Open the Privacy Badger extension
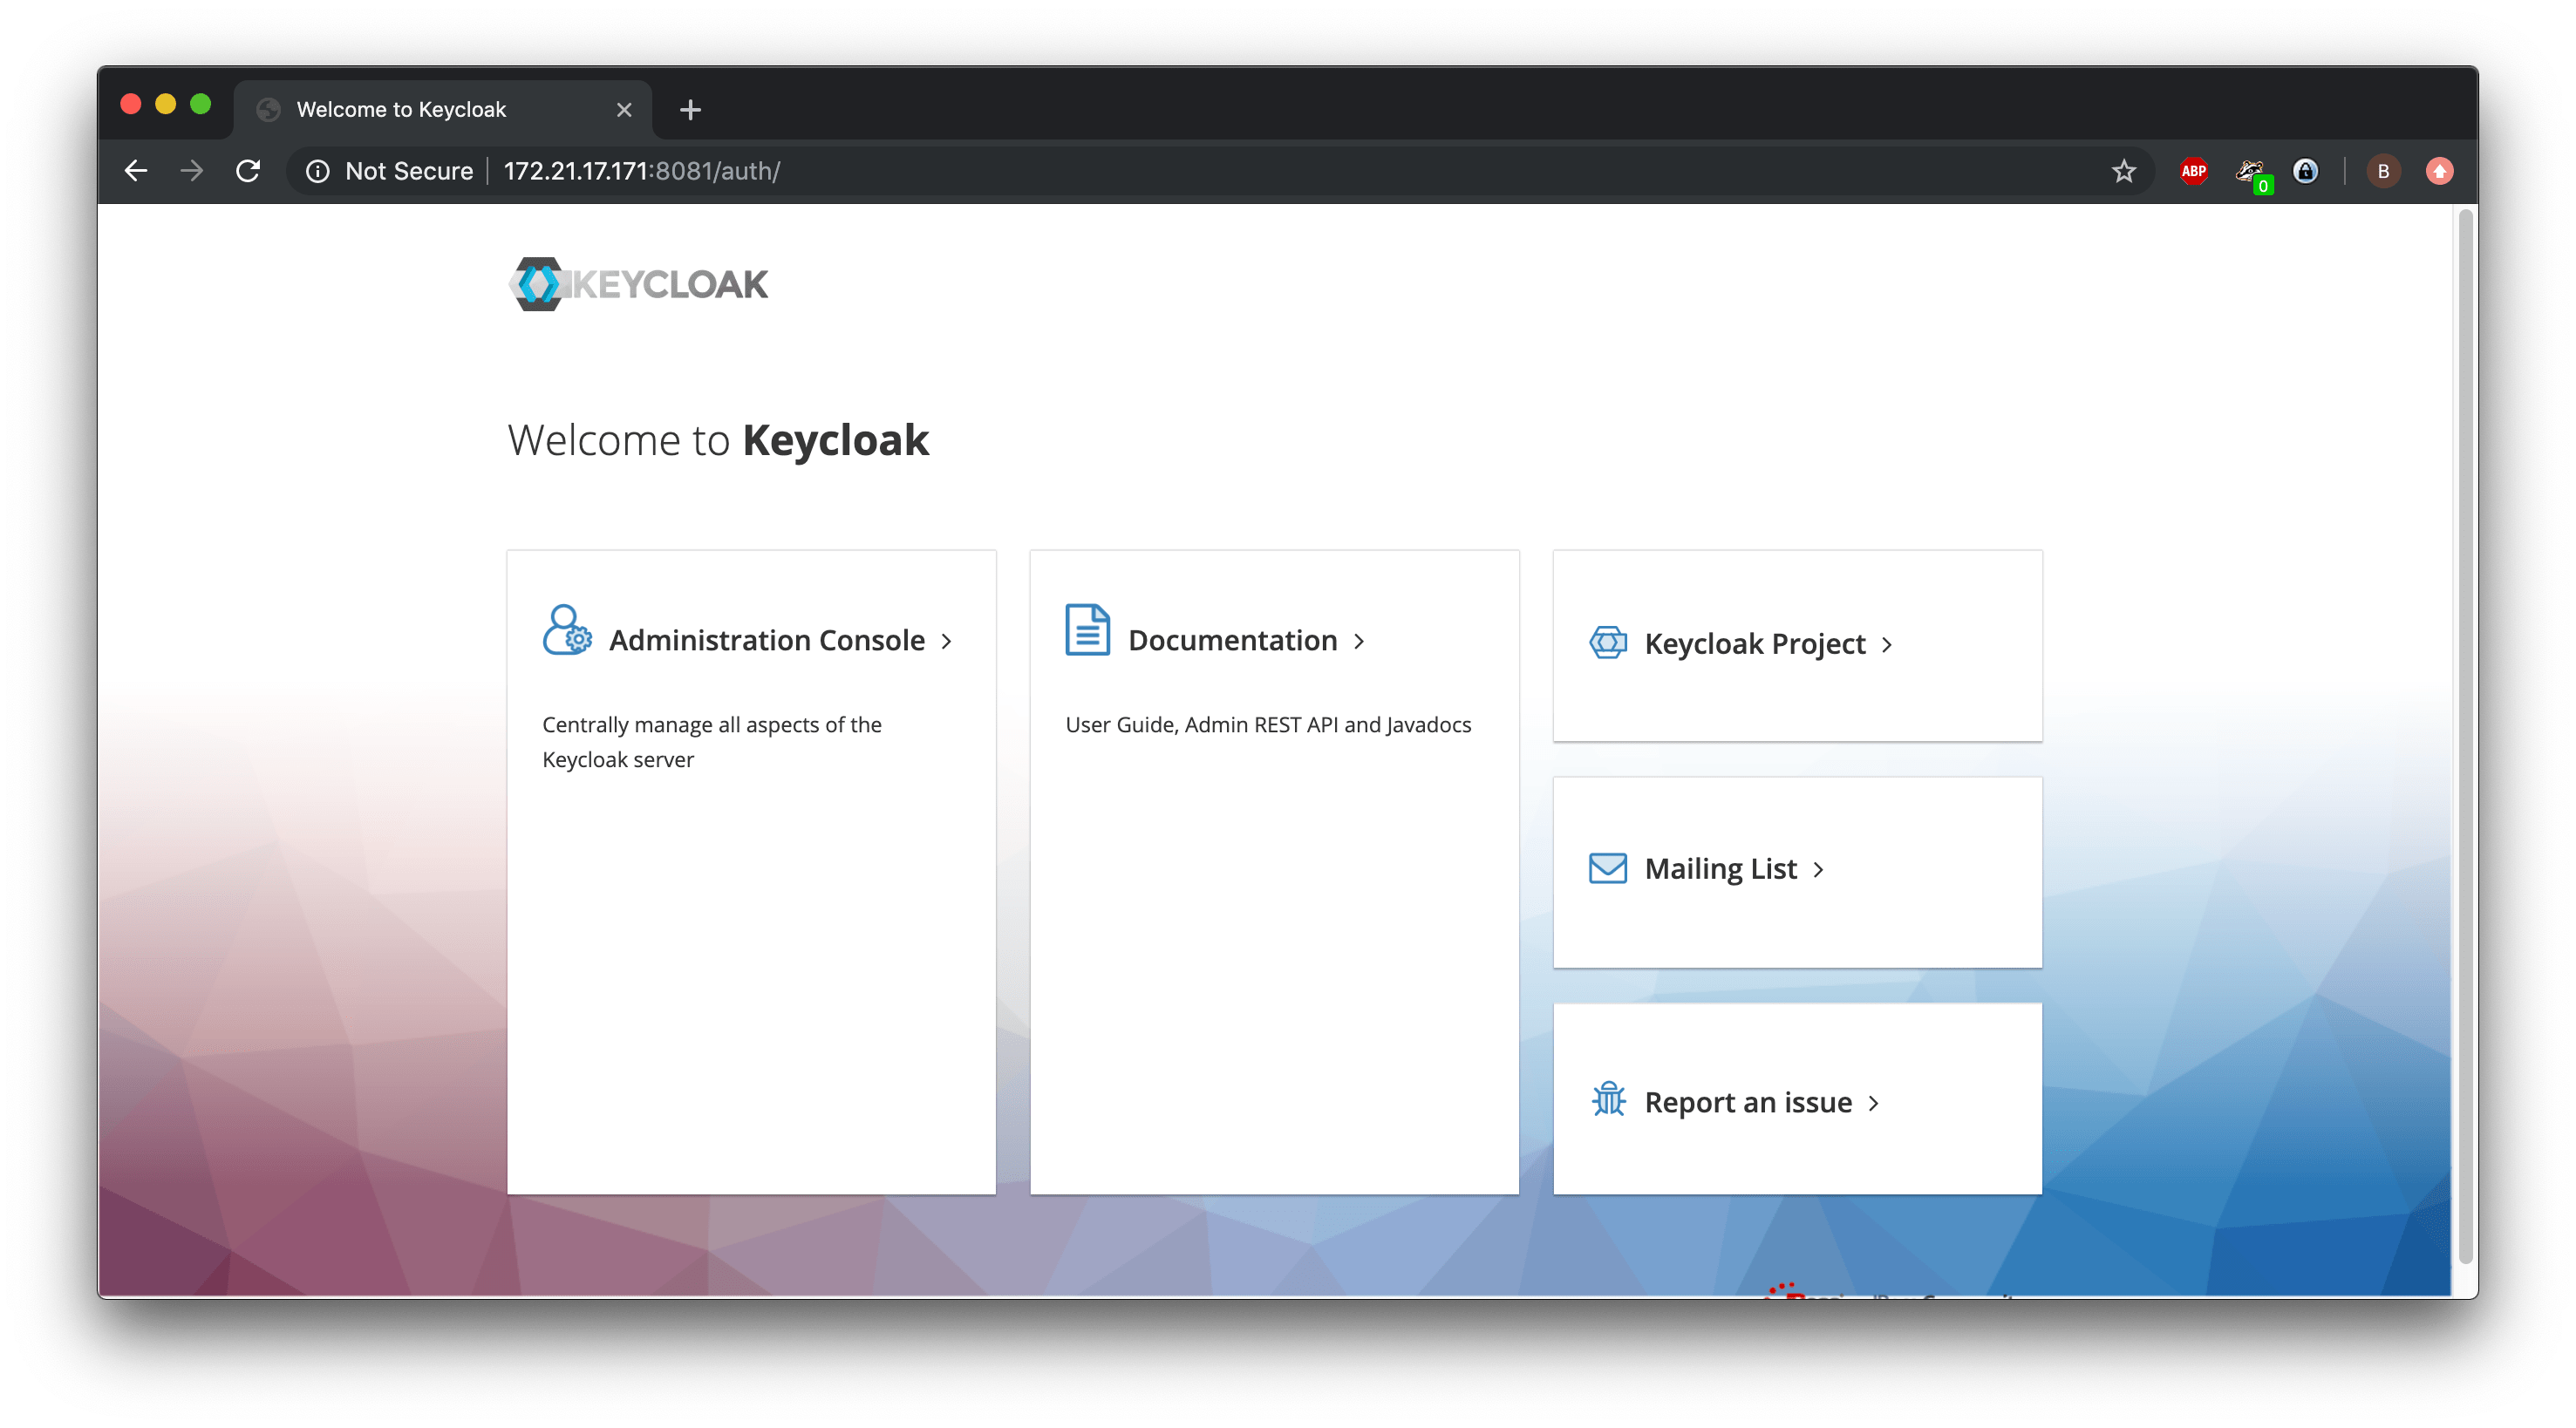The height and width of the screenshot is (1428, 2576). click(2250, 171)
